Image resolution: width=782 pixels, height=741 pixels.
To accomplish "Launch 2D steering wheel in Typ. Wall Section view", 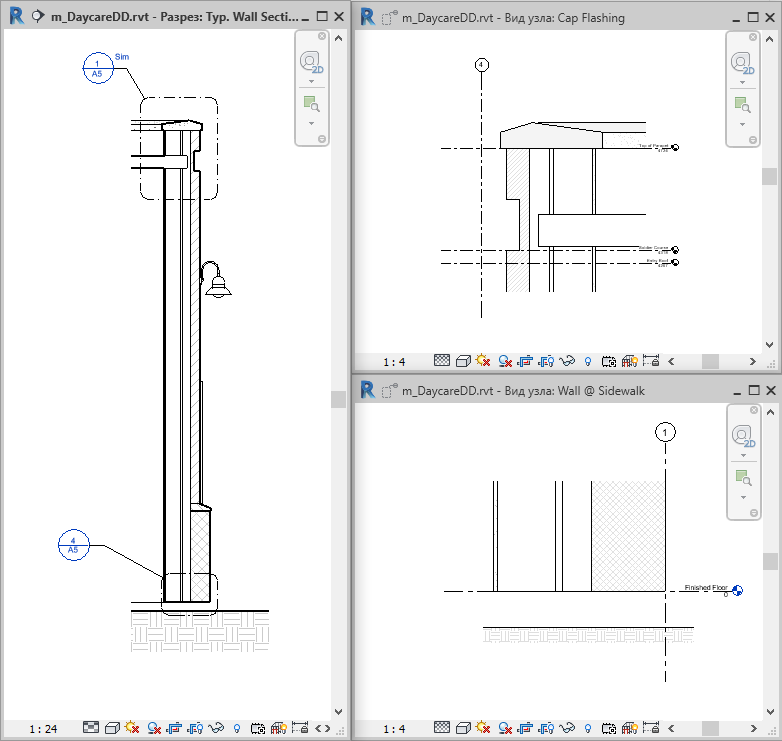I will point(312,63).
